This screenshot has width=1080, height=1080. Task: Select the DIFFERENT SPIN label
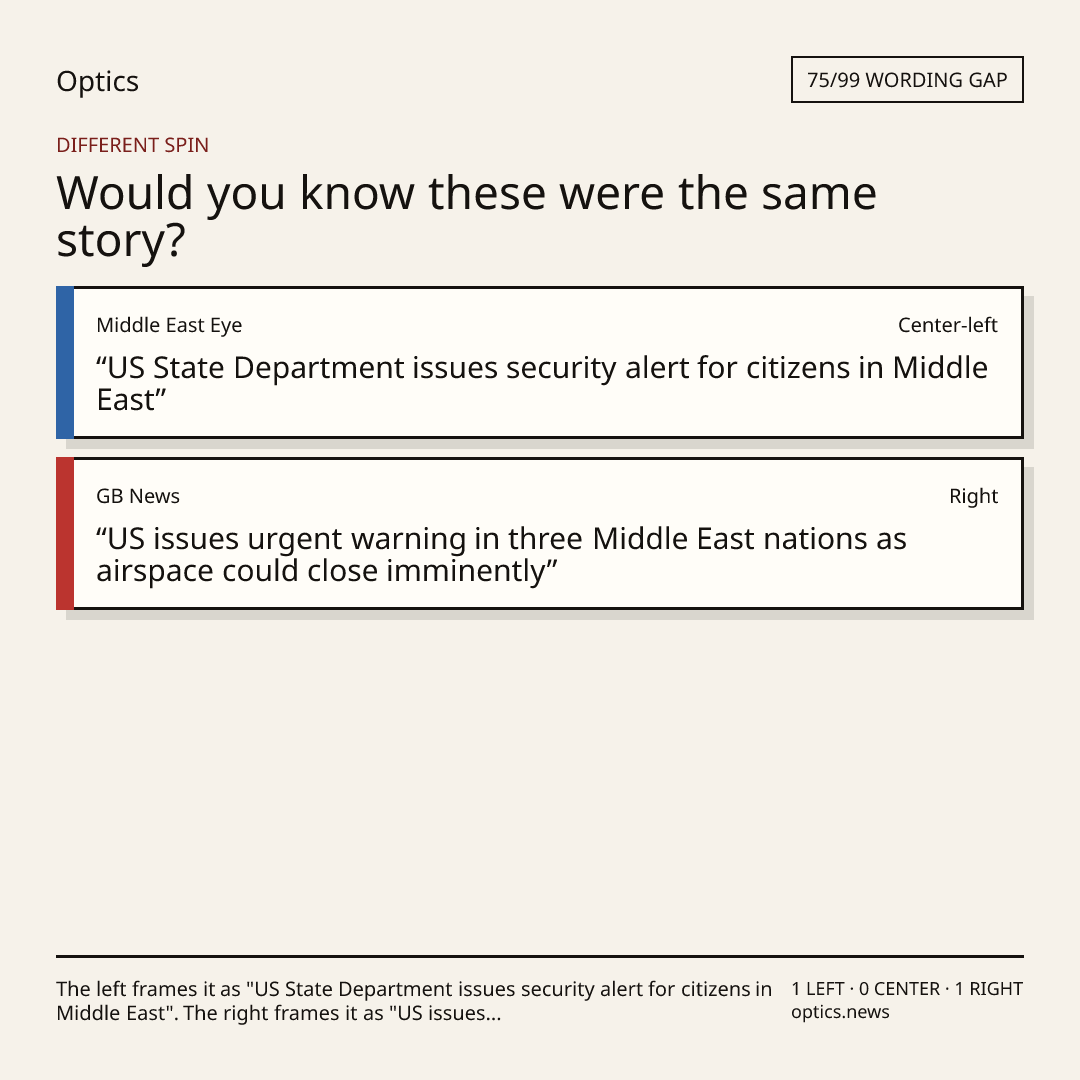[x=132, y=145]
